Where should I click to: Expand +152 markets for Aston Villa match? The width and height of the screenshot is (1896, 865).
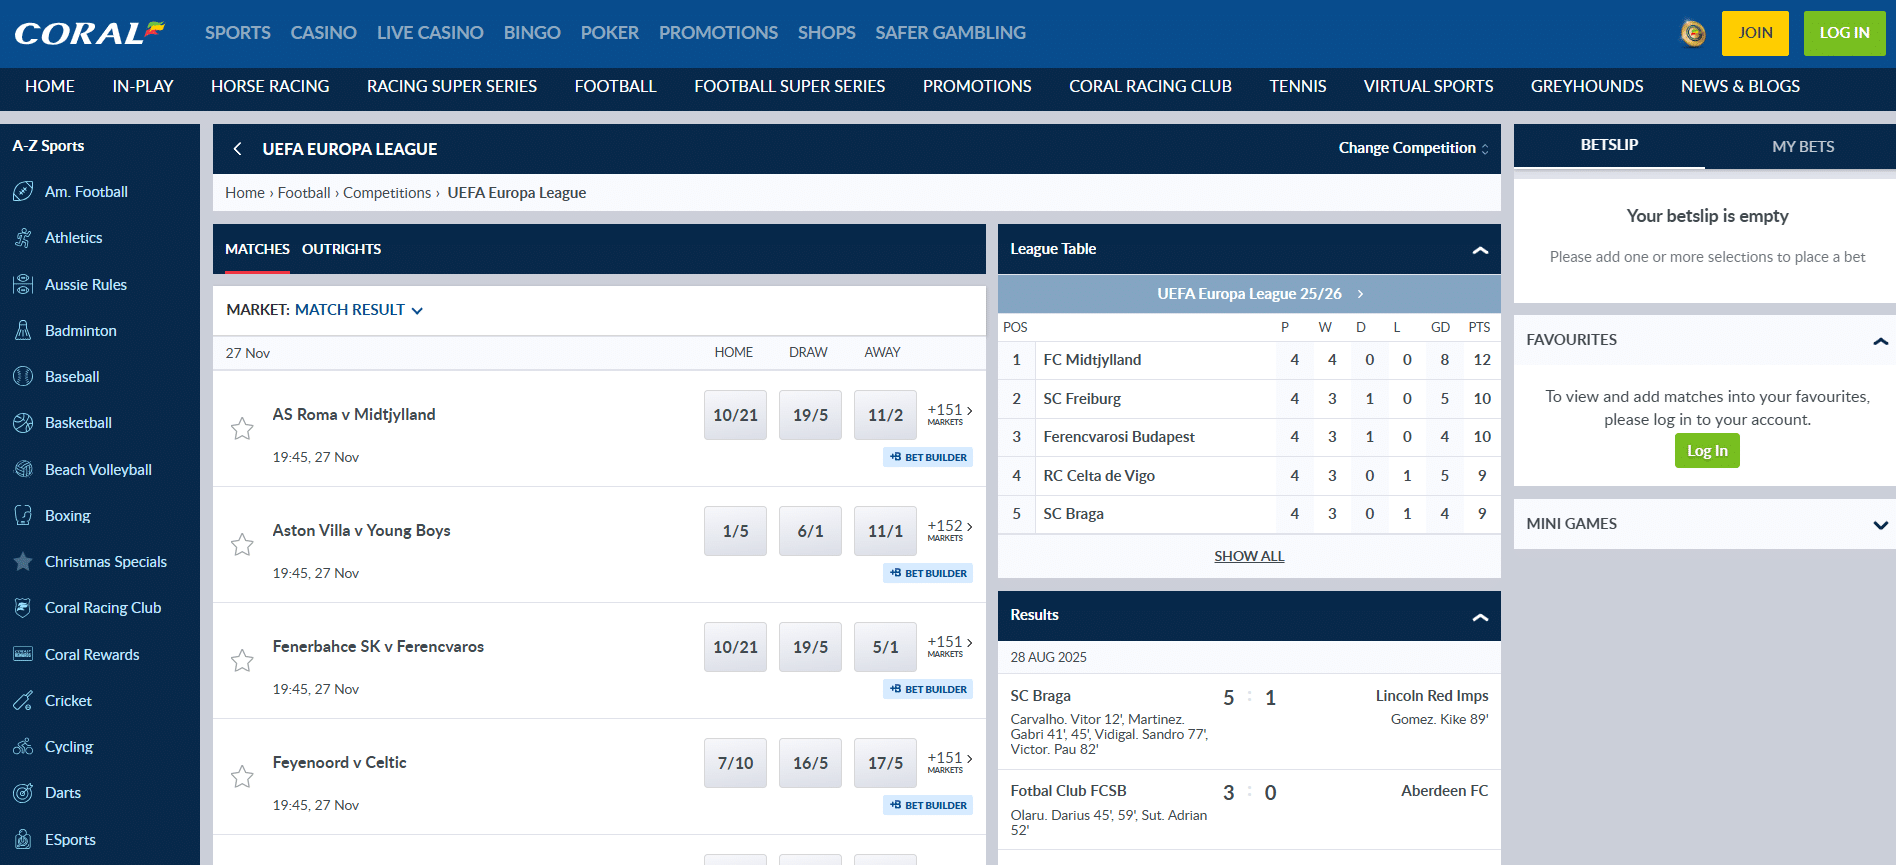(949, 530)
